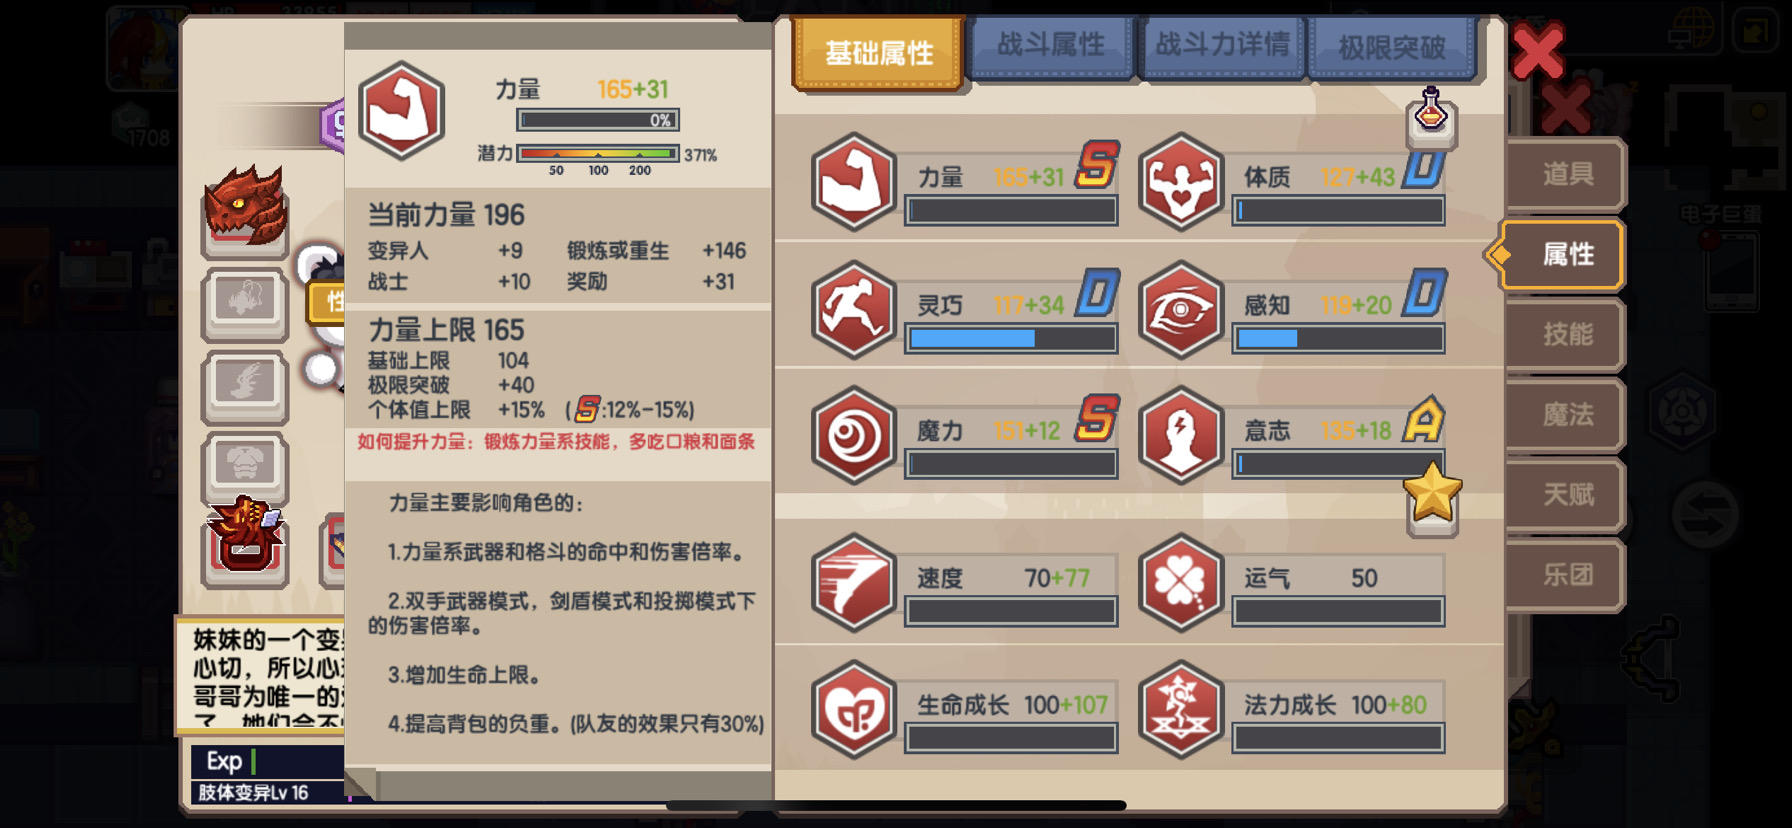Click the 运气 luck clover icon
The image size is (1792, 828).
pyautogui.click(x=1180, y=582)
